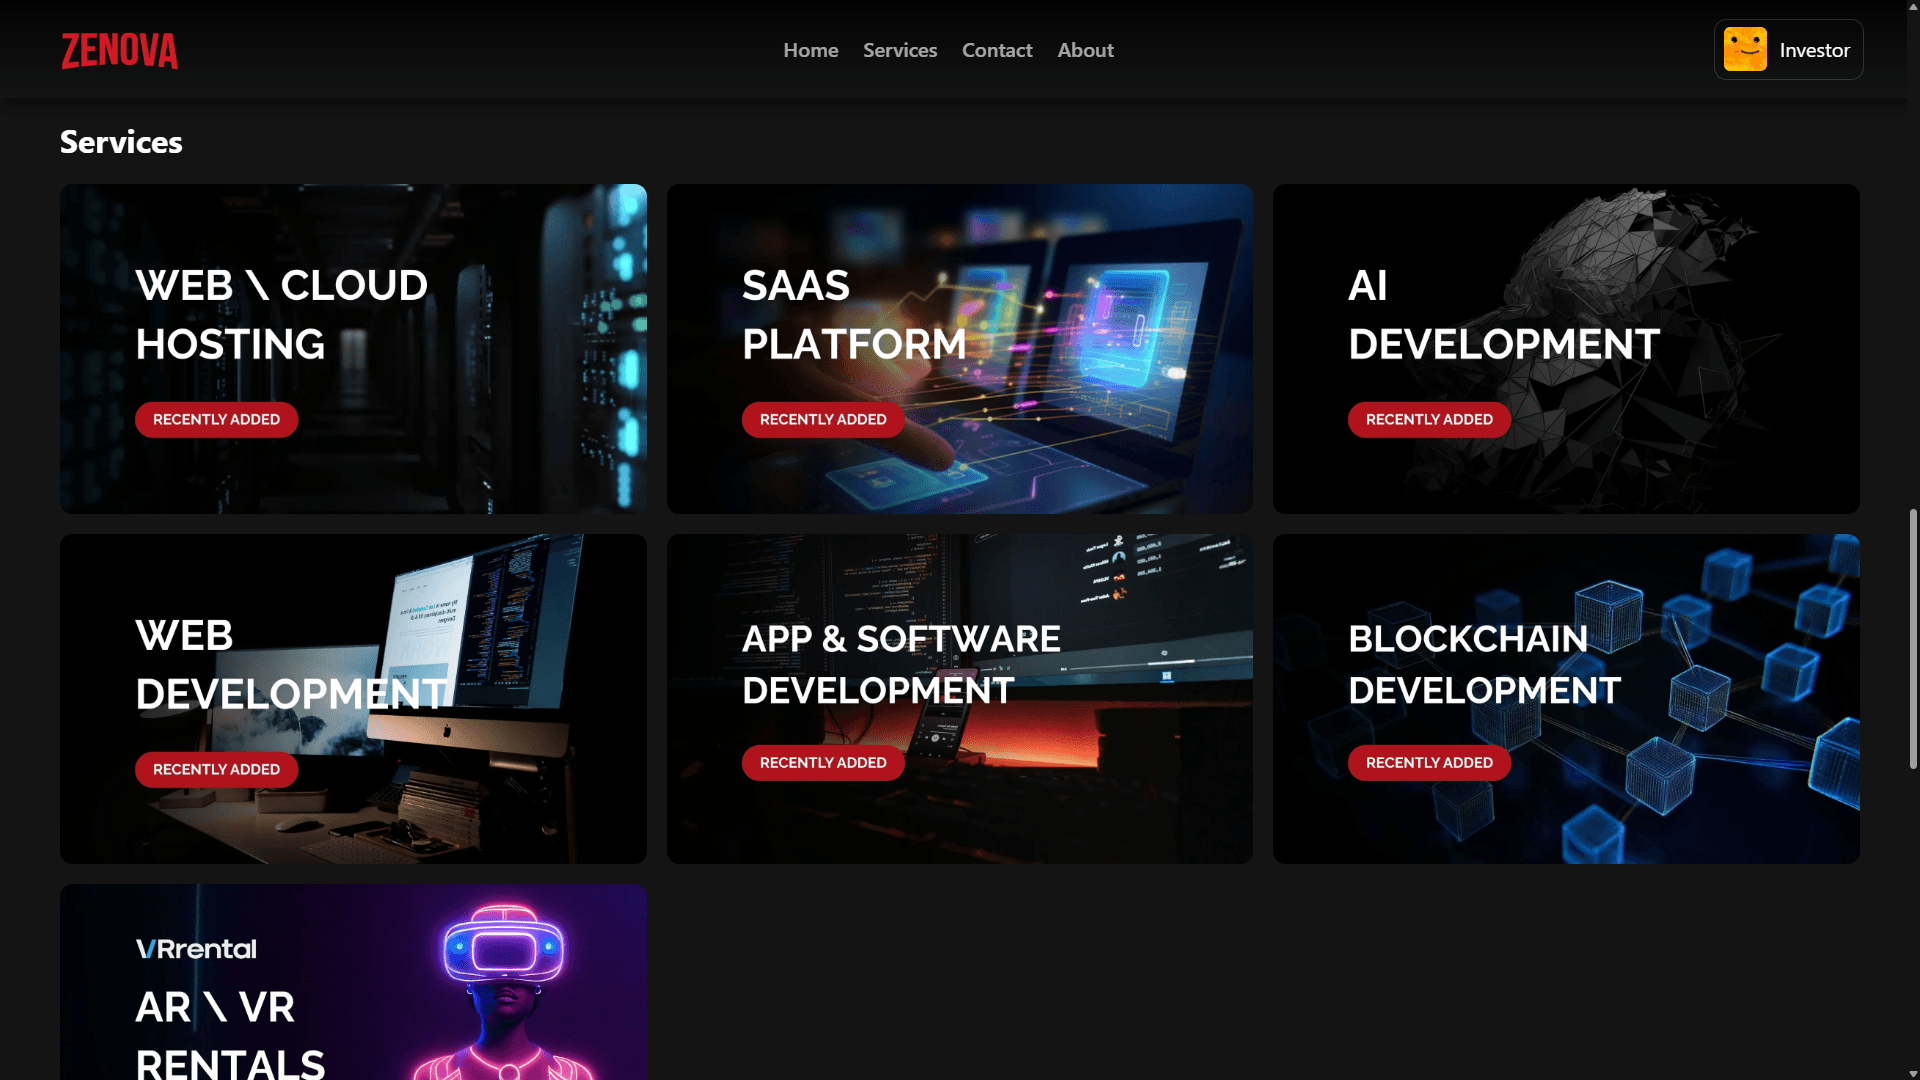Click the scrollbar up arrow
This screenshot has width=1920, height=1080.
pos(1913,7)
